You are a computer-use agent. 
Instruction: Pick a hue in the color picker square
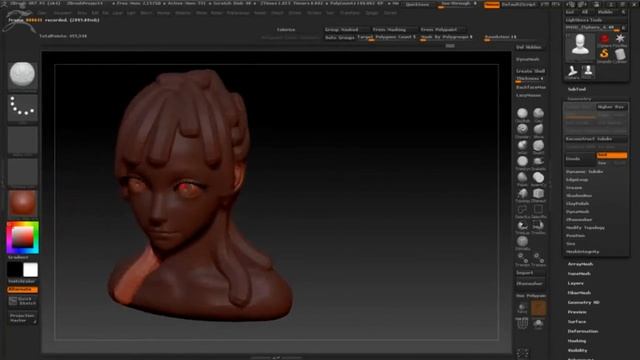[22, 237]
